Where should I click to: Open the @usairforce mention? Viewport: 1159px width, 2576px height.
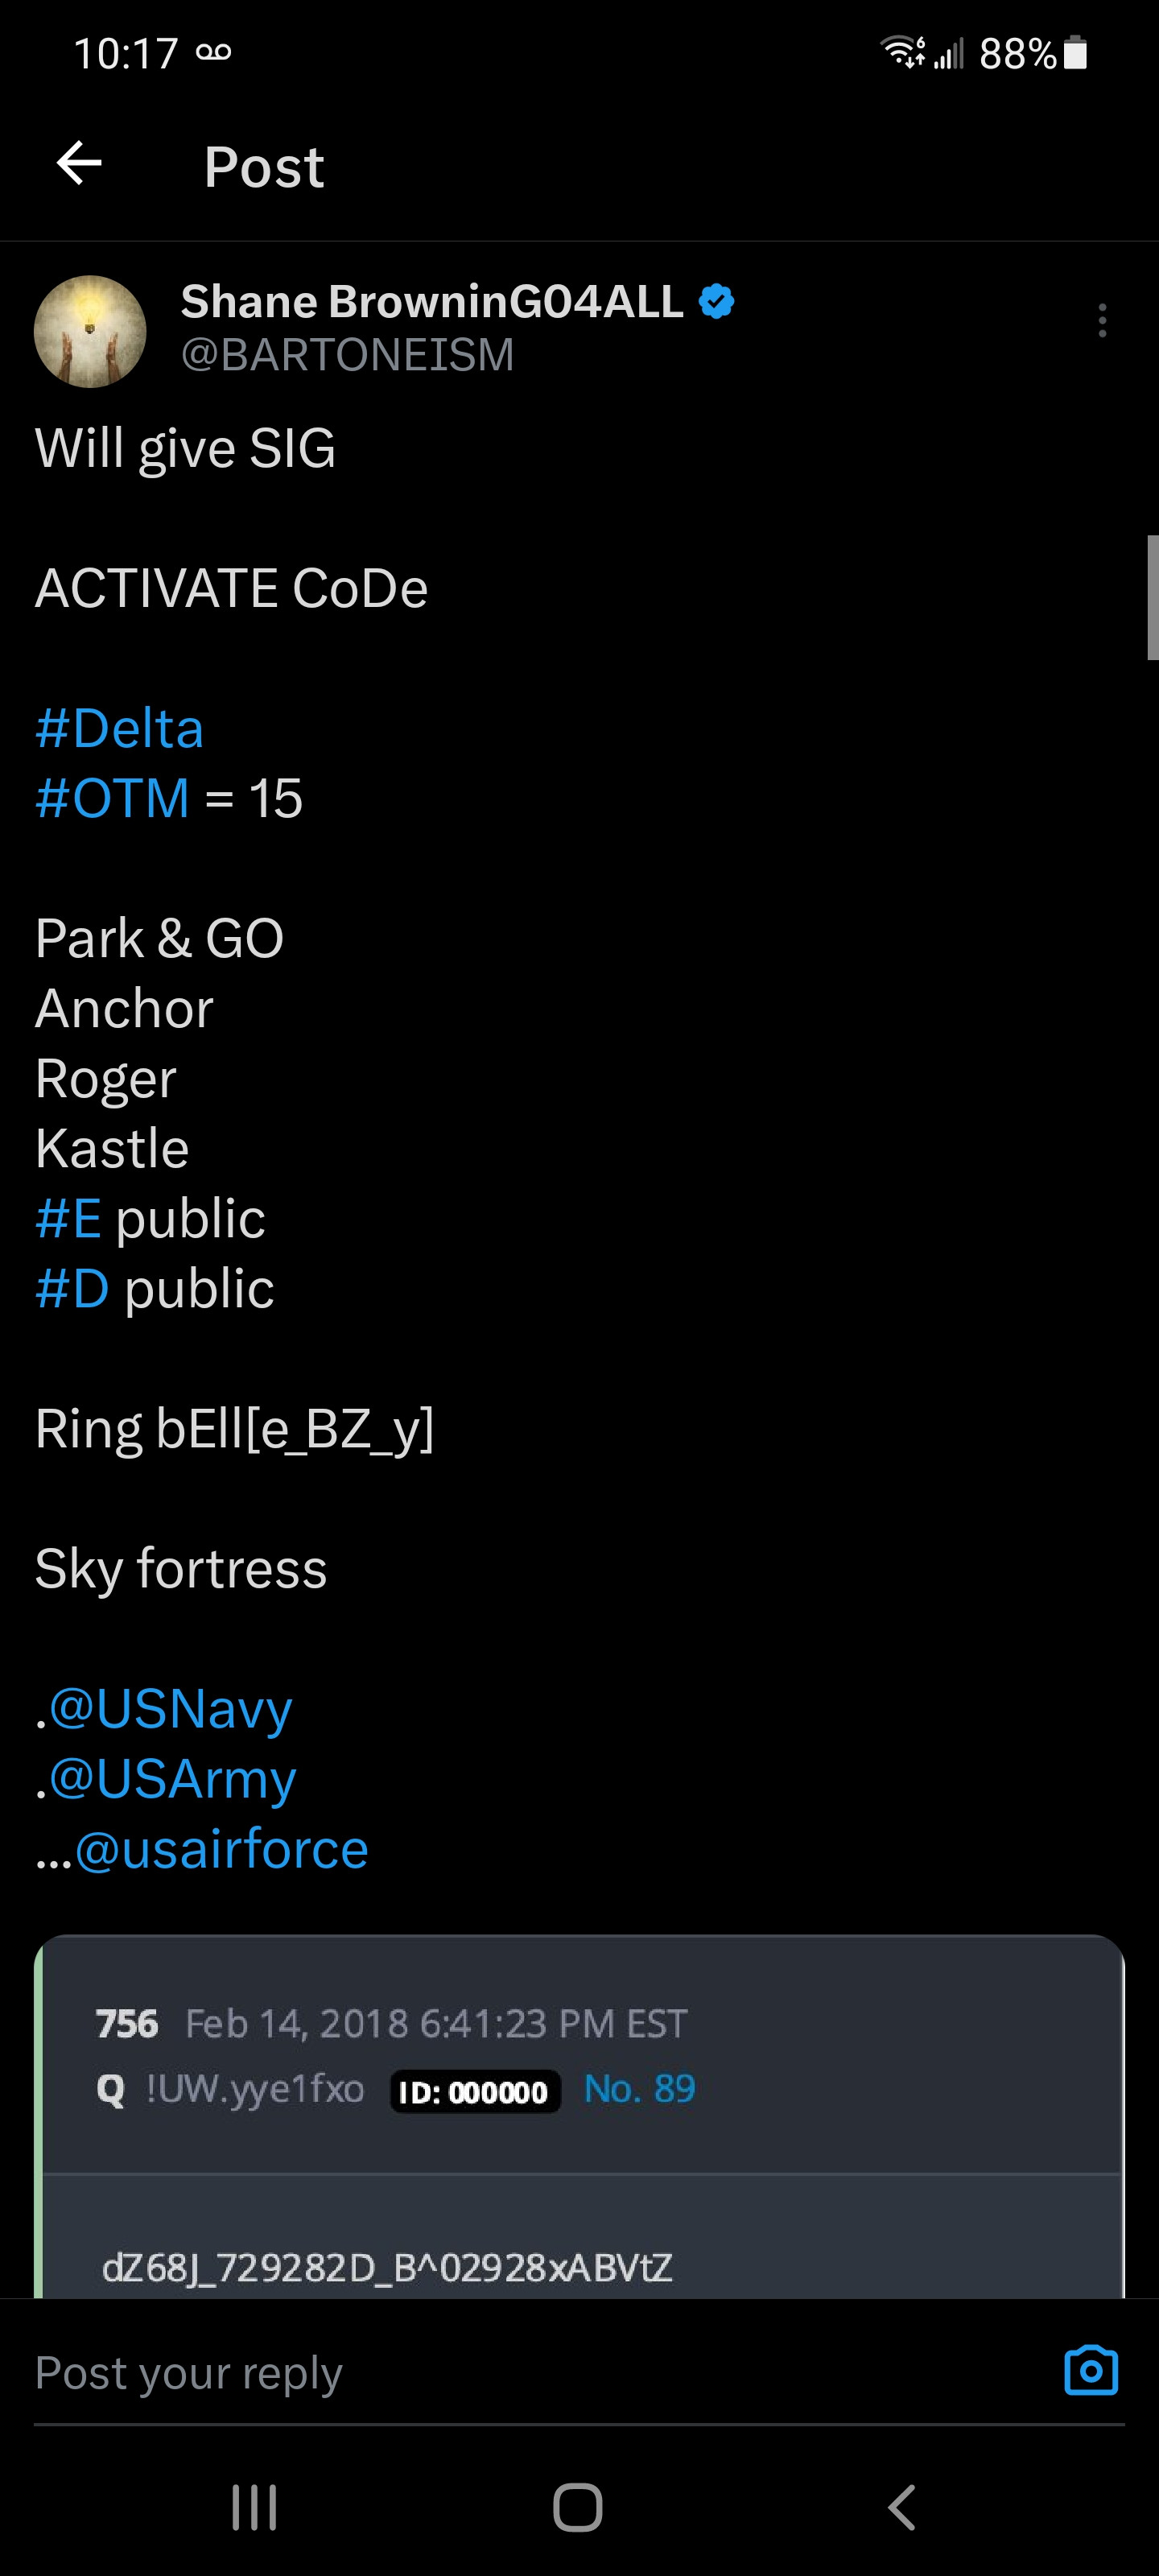pos(221,1848)
